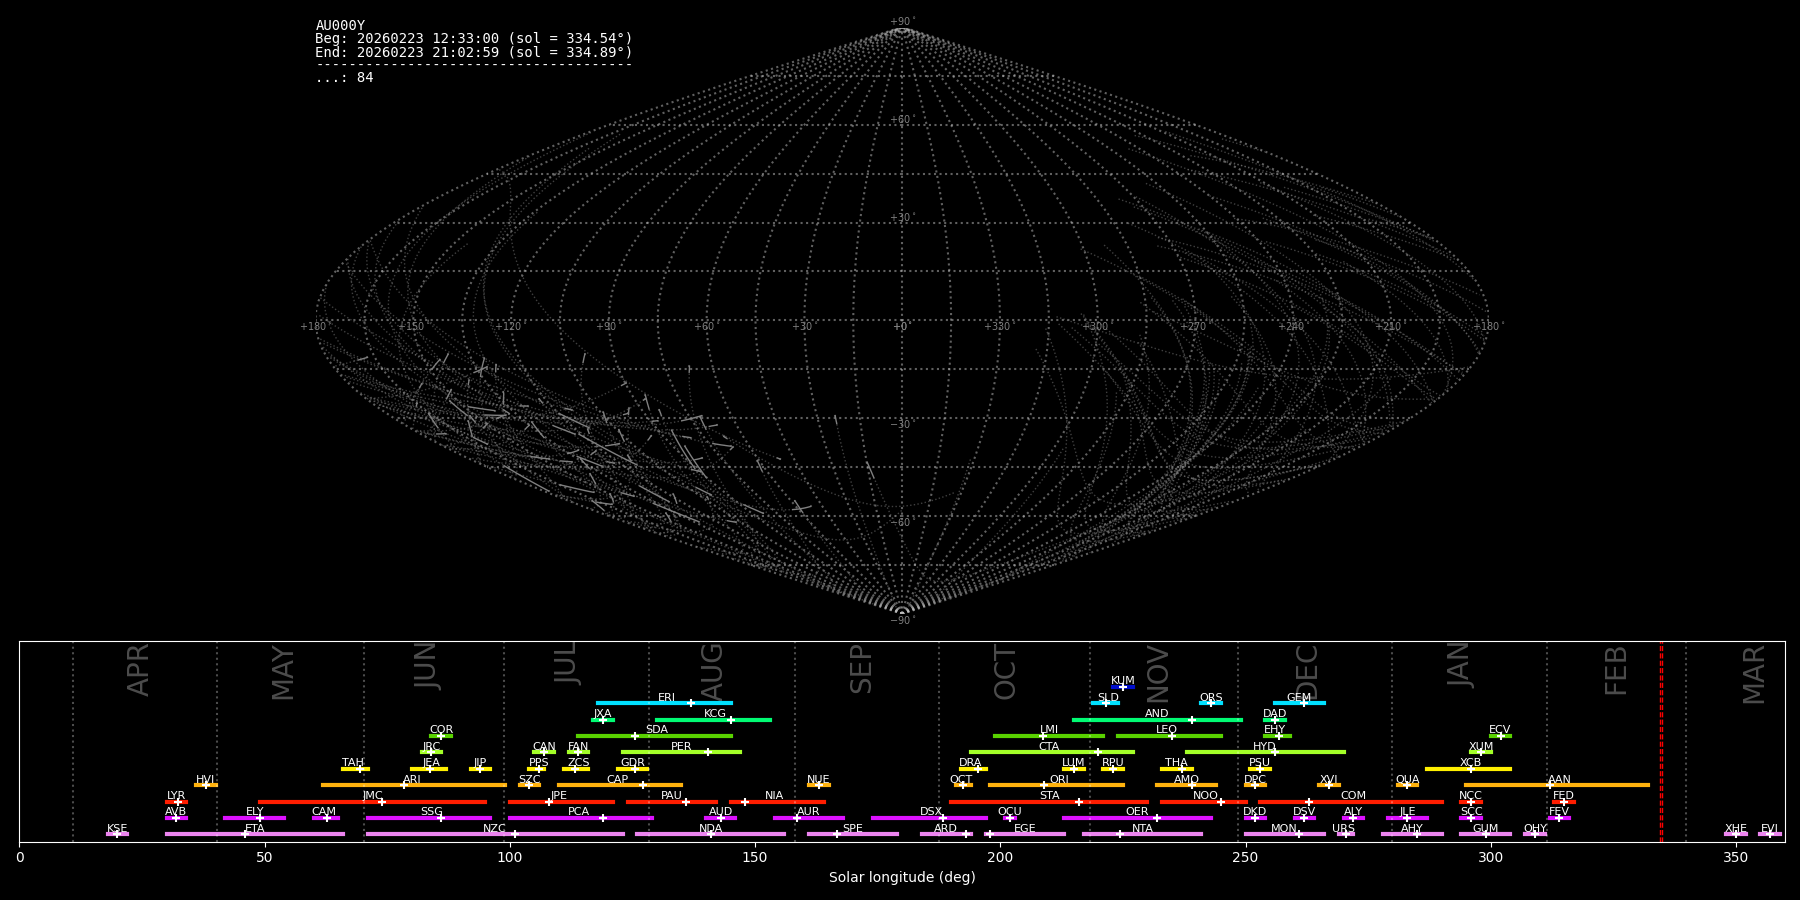Image resolution: width=1800 pixels, height=900 pixels.
Task: Select the yellow XCB activity bar
Action: click(x=1468, y=769)
